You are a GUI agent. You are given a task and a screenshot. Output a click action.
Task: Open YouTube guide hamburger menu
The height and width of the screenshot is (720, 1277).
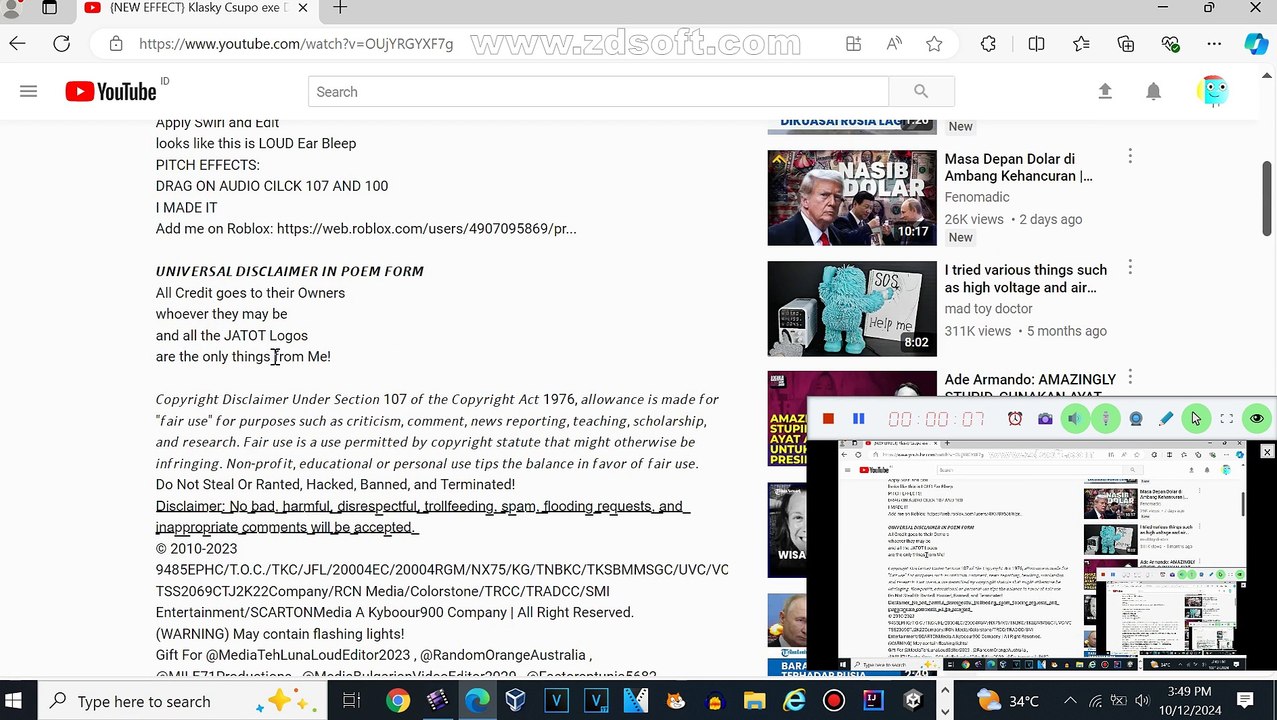(x=28, y=91)
